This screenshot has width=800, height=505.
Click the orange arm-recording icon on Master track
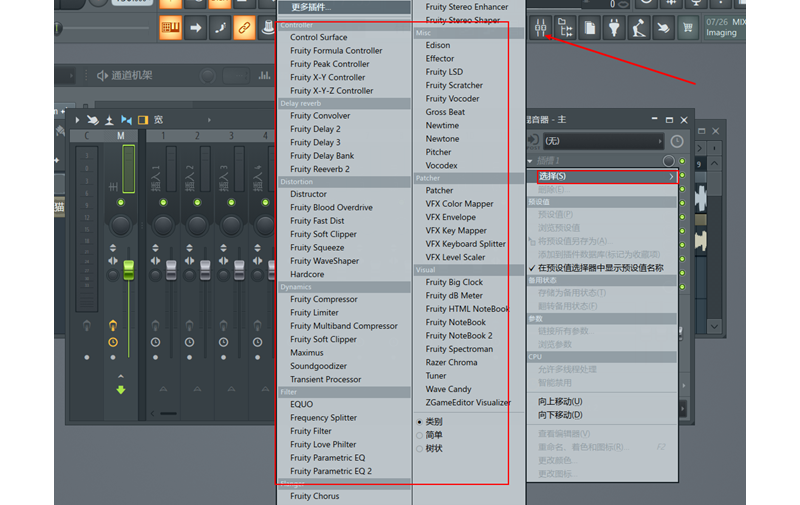113,325
